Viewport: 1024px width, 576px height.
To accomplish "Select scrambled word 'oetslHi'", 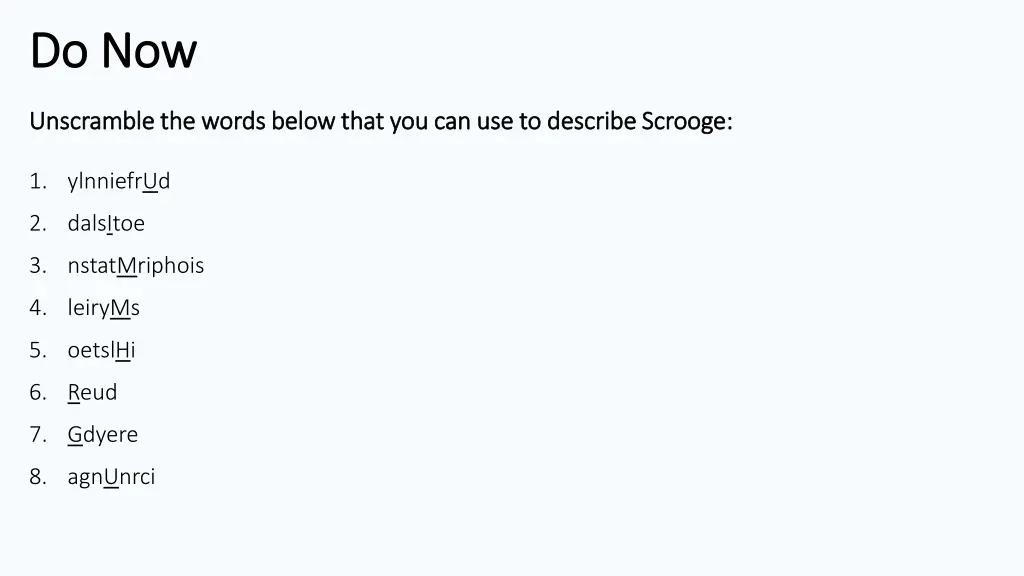I will coord(101,350).
